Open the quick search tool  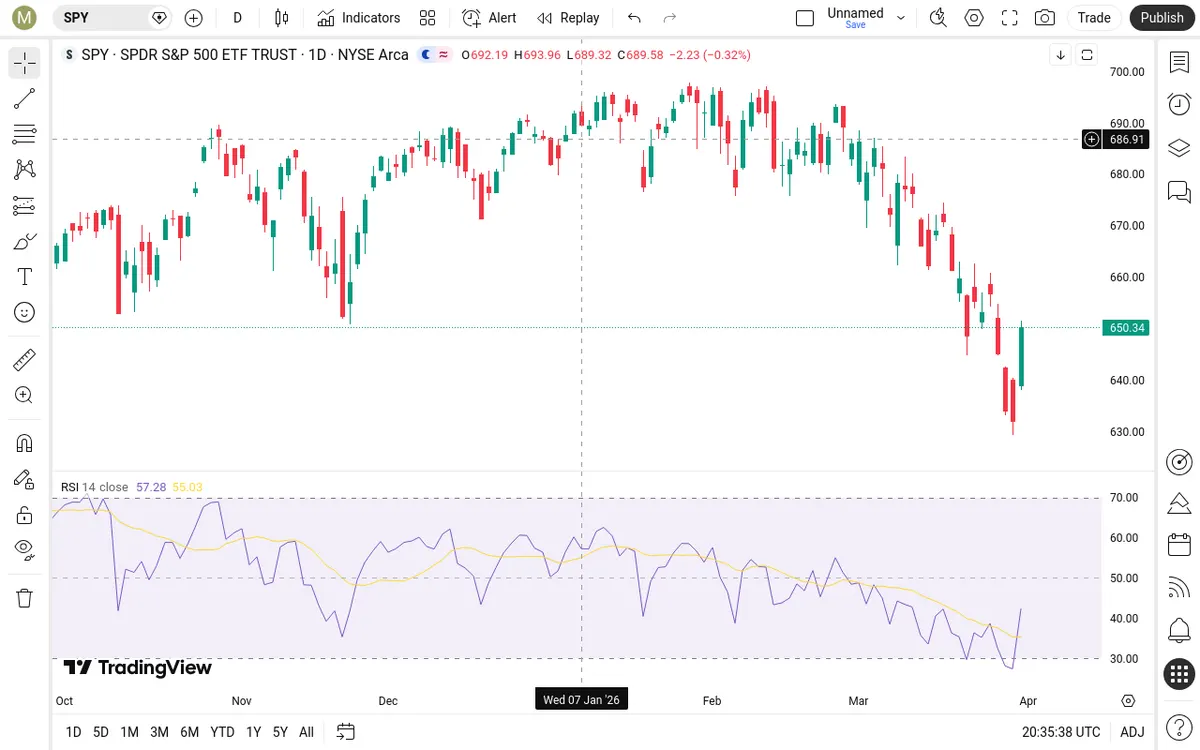pyautogui.click(x=938, y=17)
